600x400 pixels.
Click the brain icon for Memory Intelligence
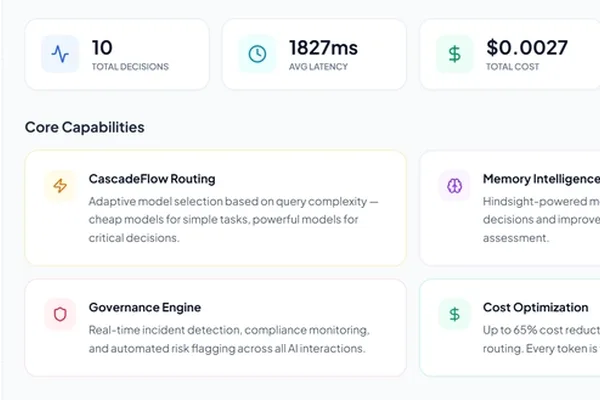454,186
